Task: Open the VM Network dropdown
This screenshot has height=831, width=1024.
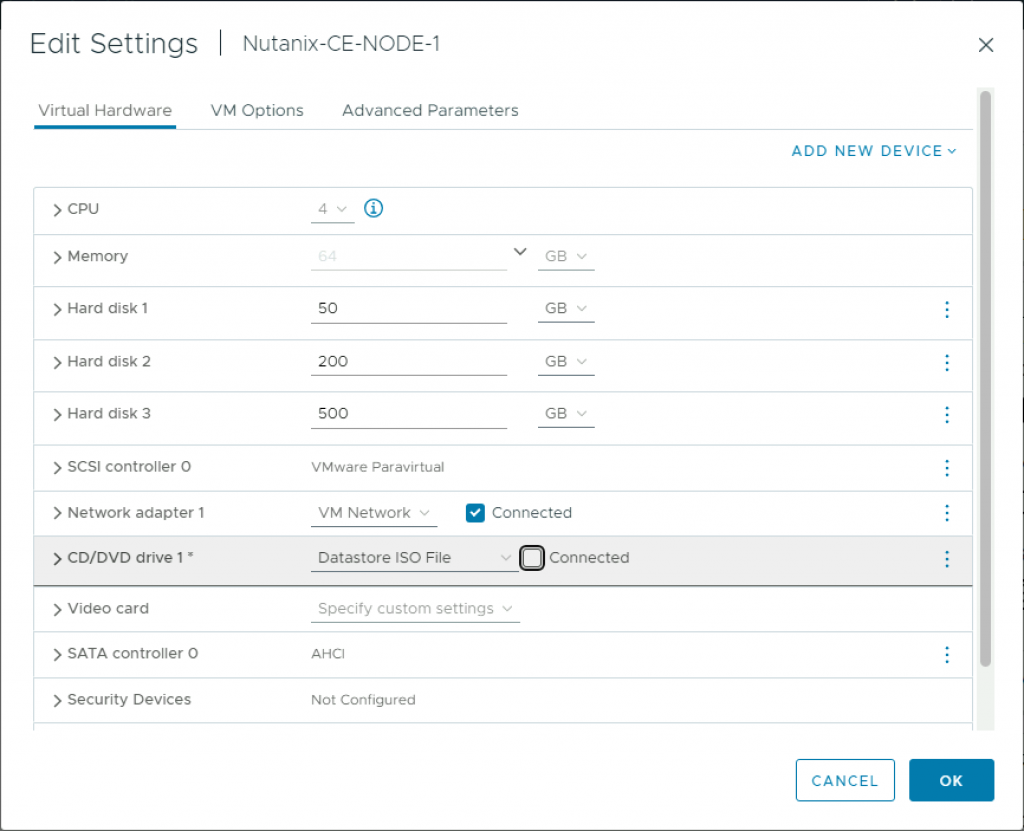Action: 373,512
